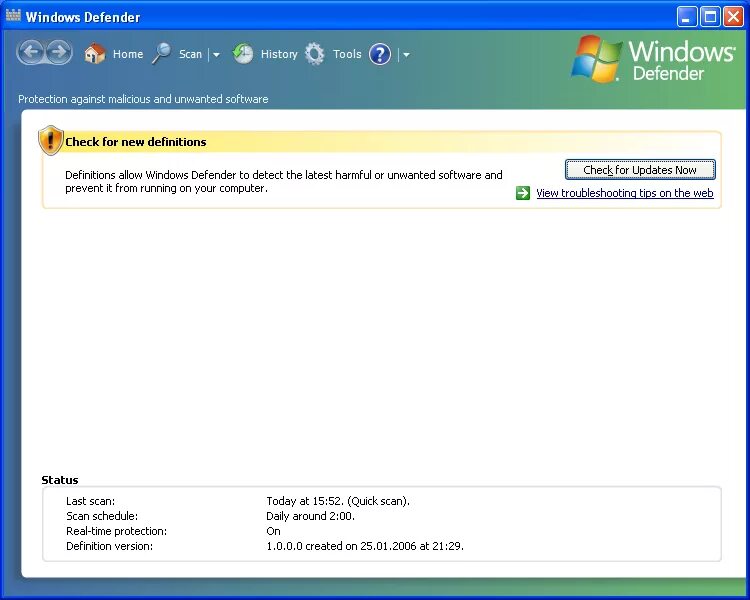Click the definitions description paragraph
The image size is (750, 600).
coord(284,181)
